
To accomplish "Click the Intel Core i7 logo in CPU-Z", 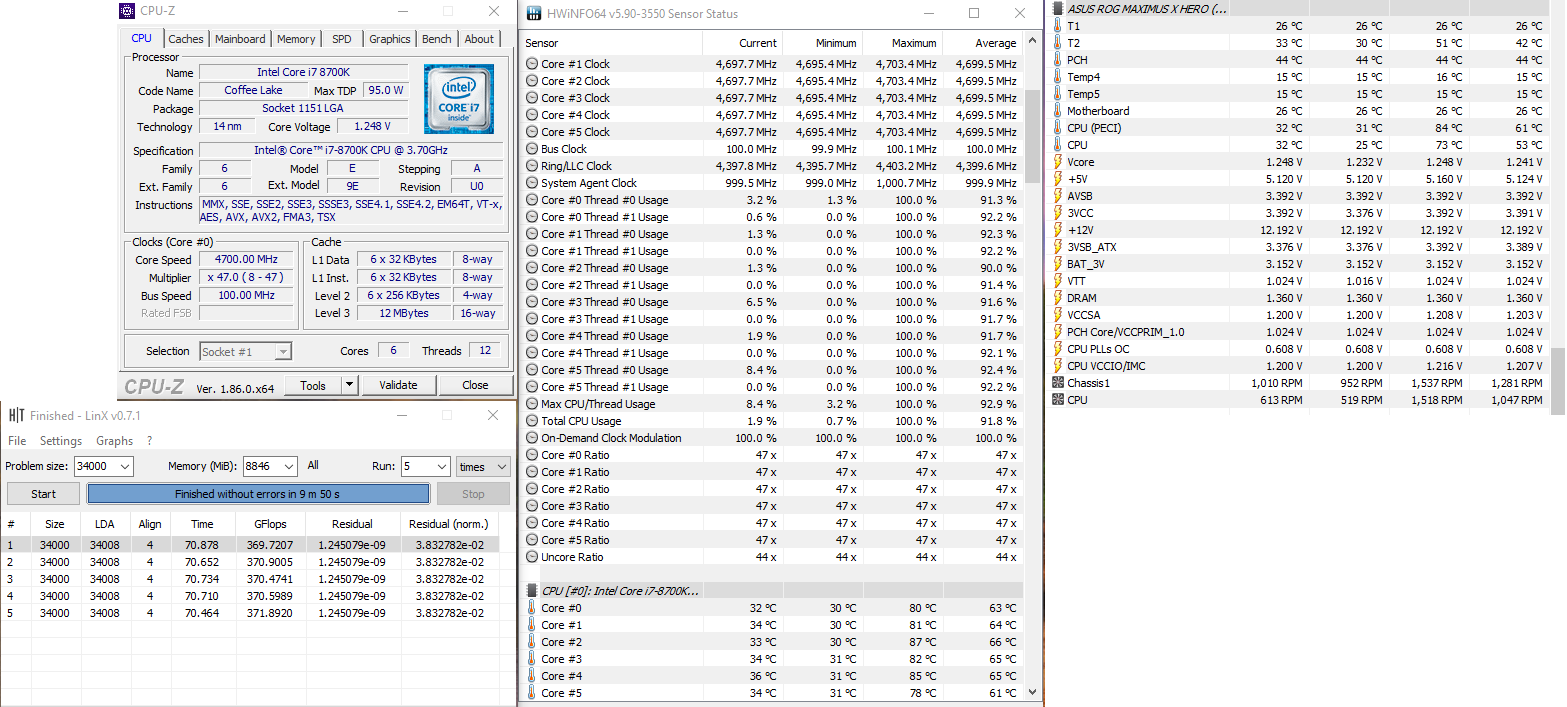I will click(x=458, y=99).
